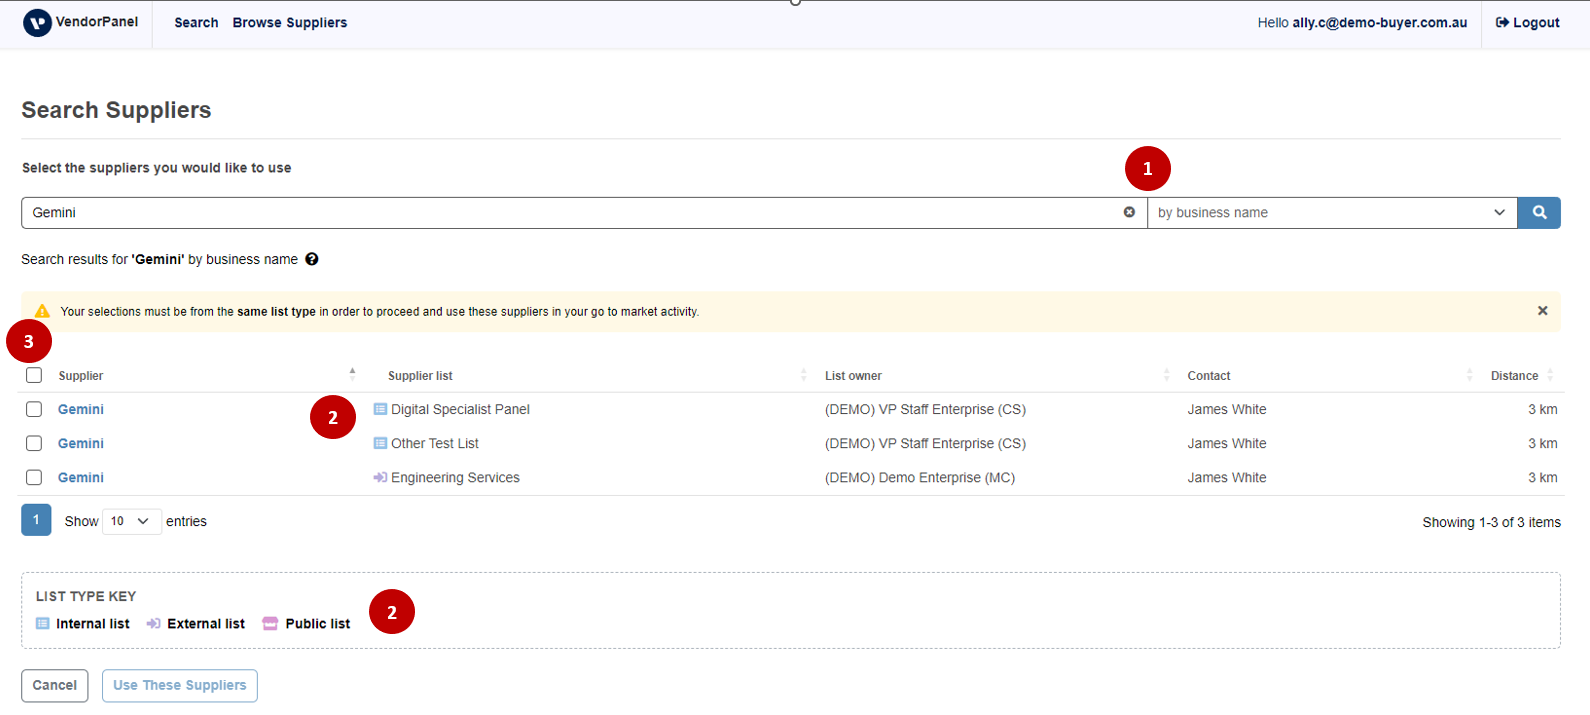Click the internal list icon beside Other Test List
Screen dimensions: 1590x715
click(380, 443)
